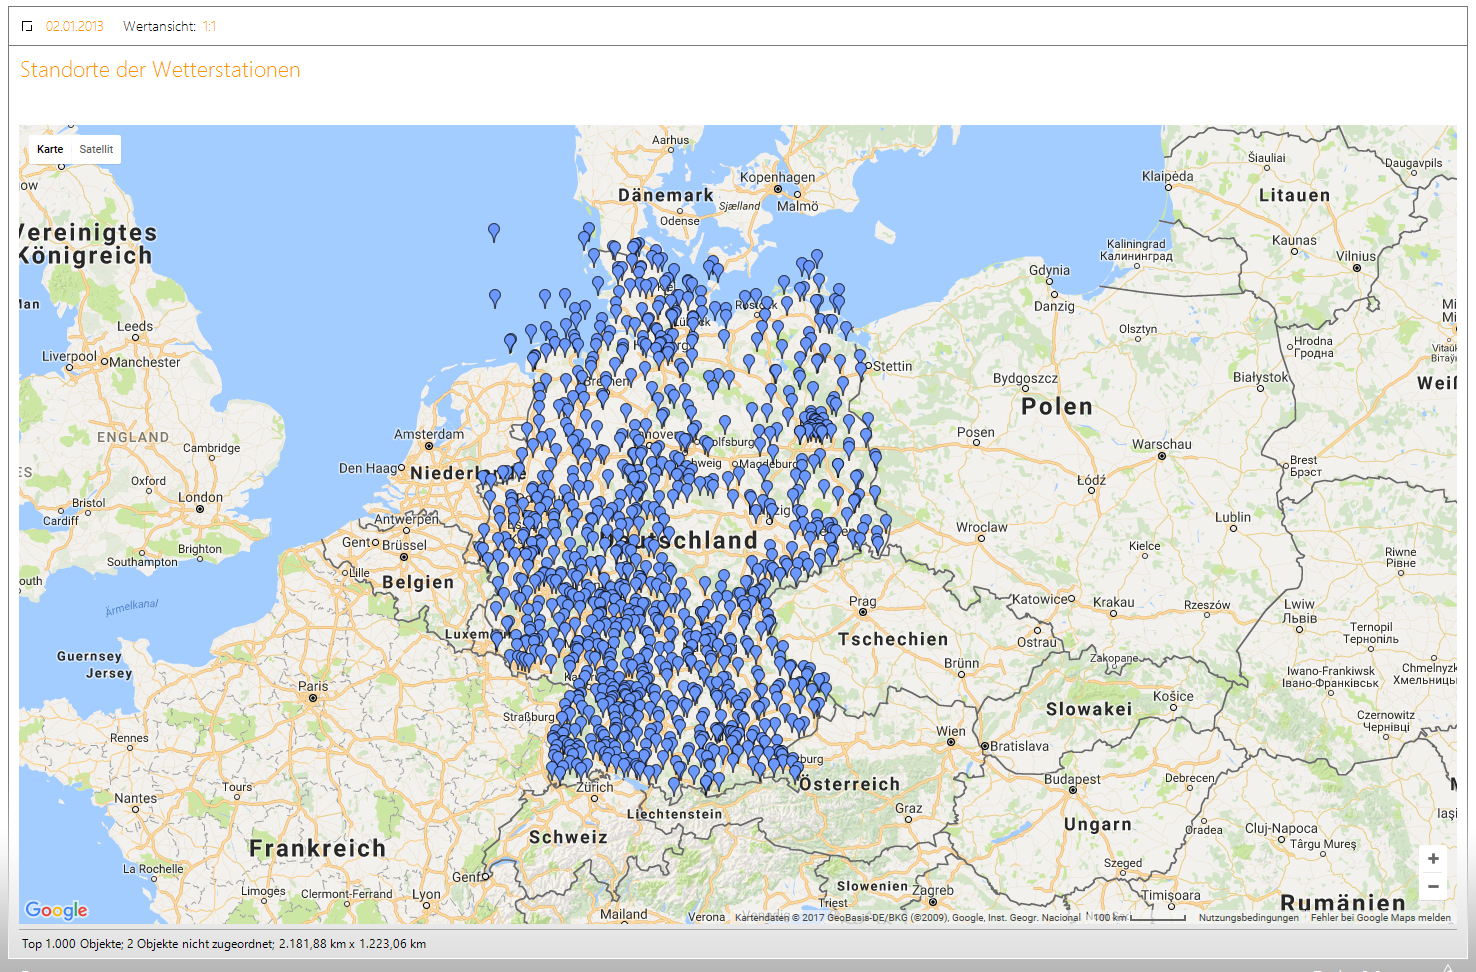Select the lone offshore pin northwest of Niederlande
Image resolution: width=1476 pixels, height=972 pixels.
(495, 297)
